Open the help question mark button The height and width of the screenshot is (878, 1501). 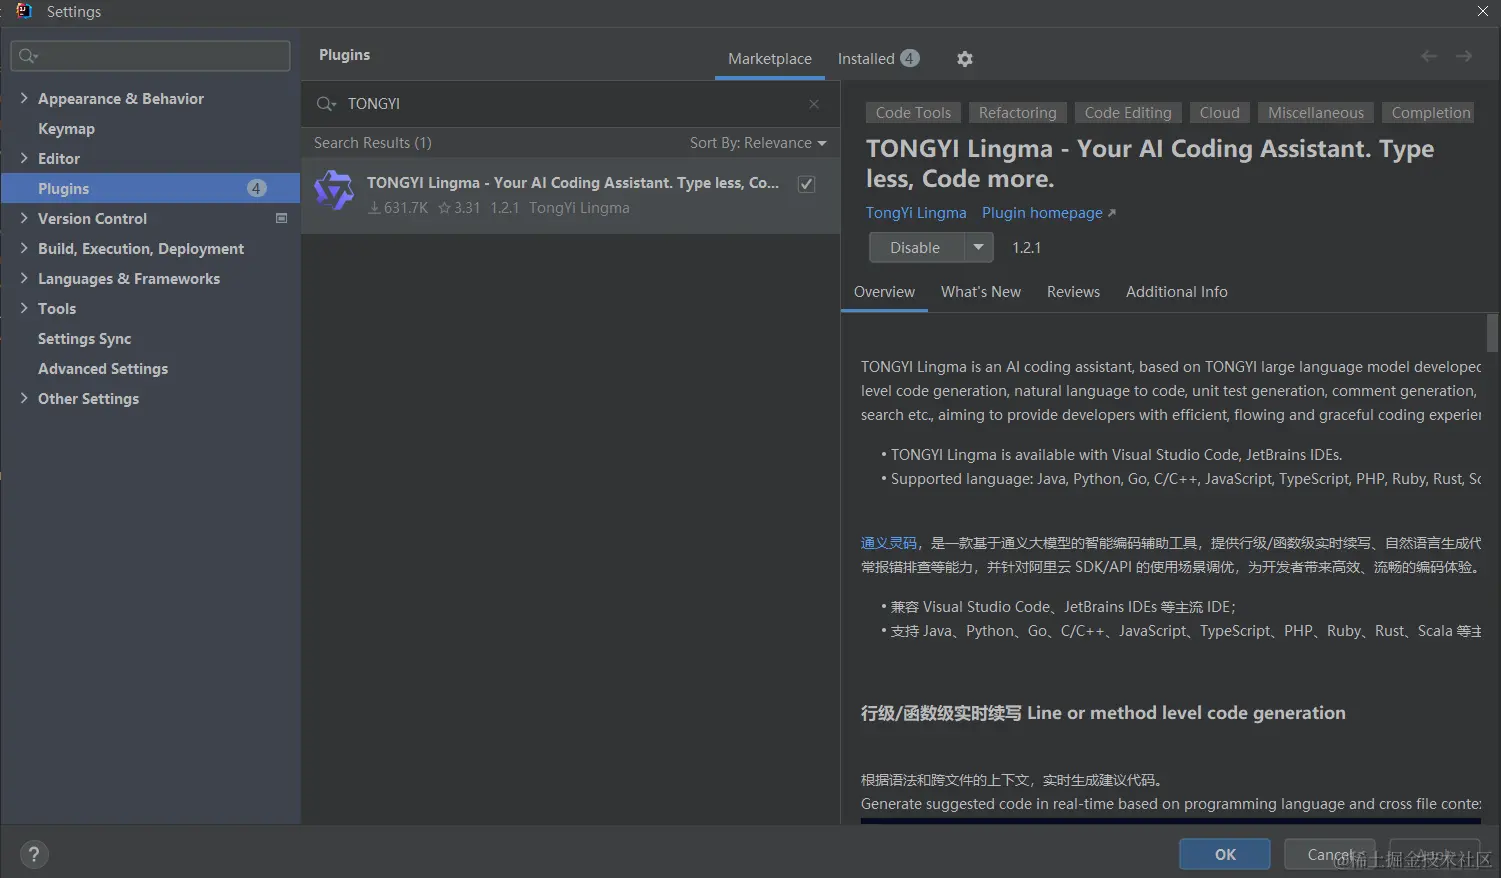coord(34,855)
